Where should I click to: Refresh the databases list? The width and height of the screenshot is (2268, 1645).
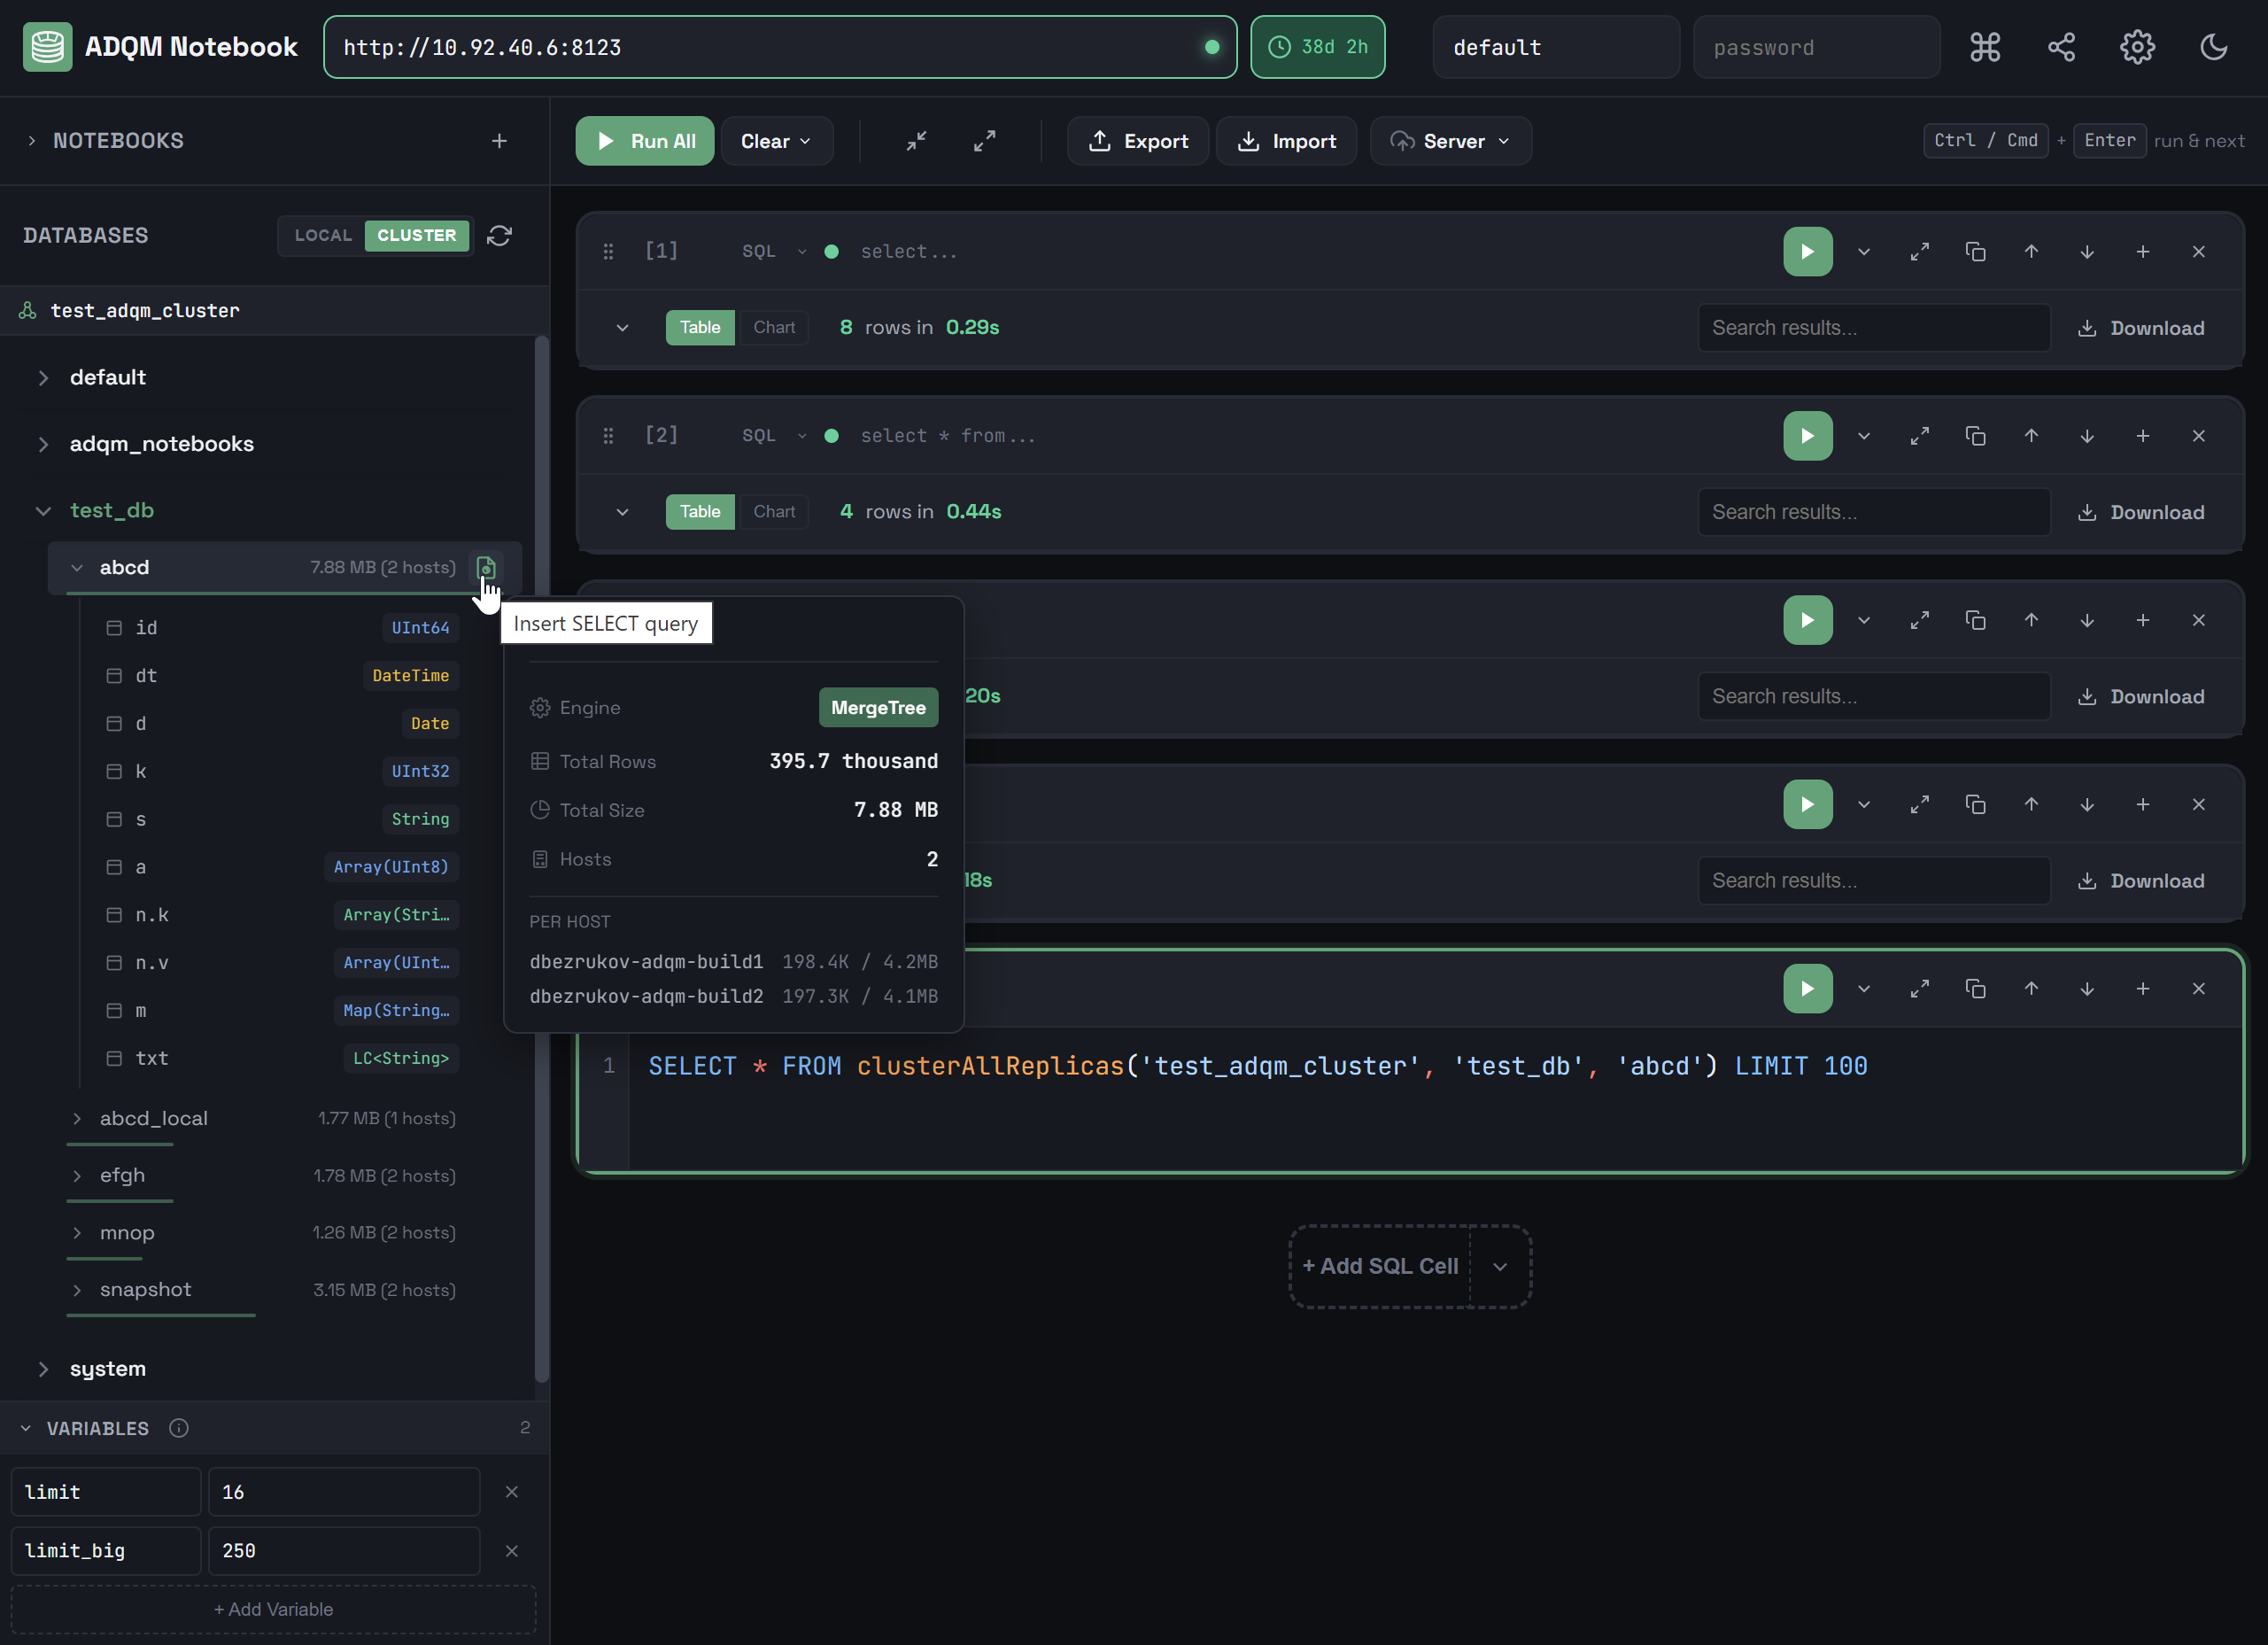click(x=499, y=236)
